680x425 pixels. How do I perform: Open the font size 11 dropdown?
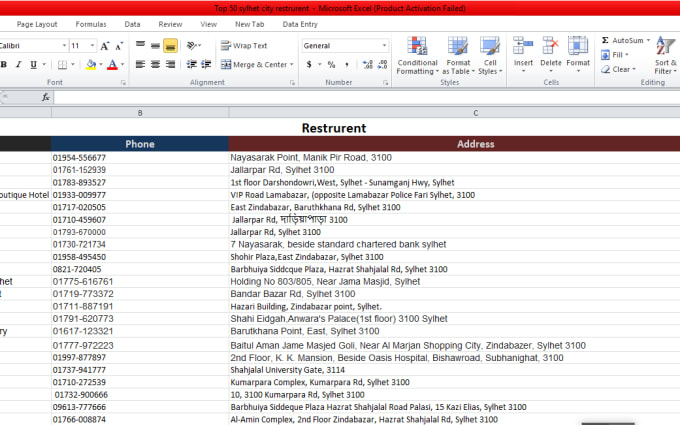pos(92,46)
